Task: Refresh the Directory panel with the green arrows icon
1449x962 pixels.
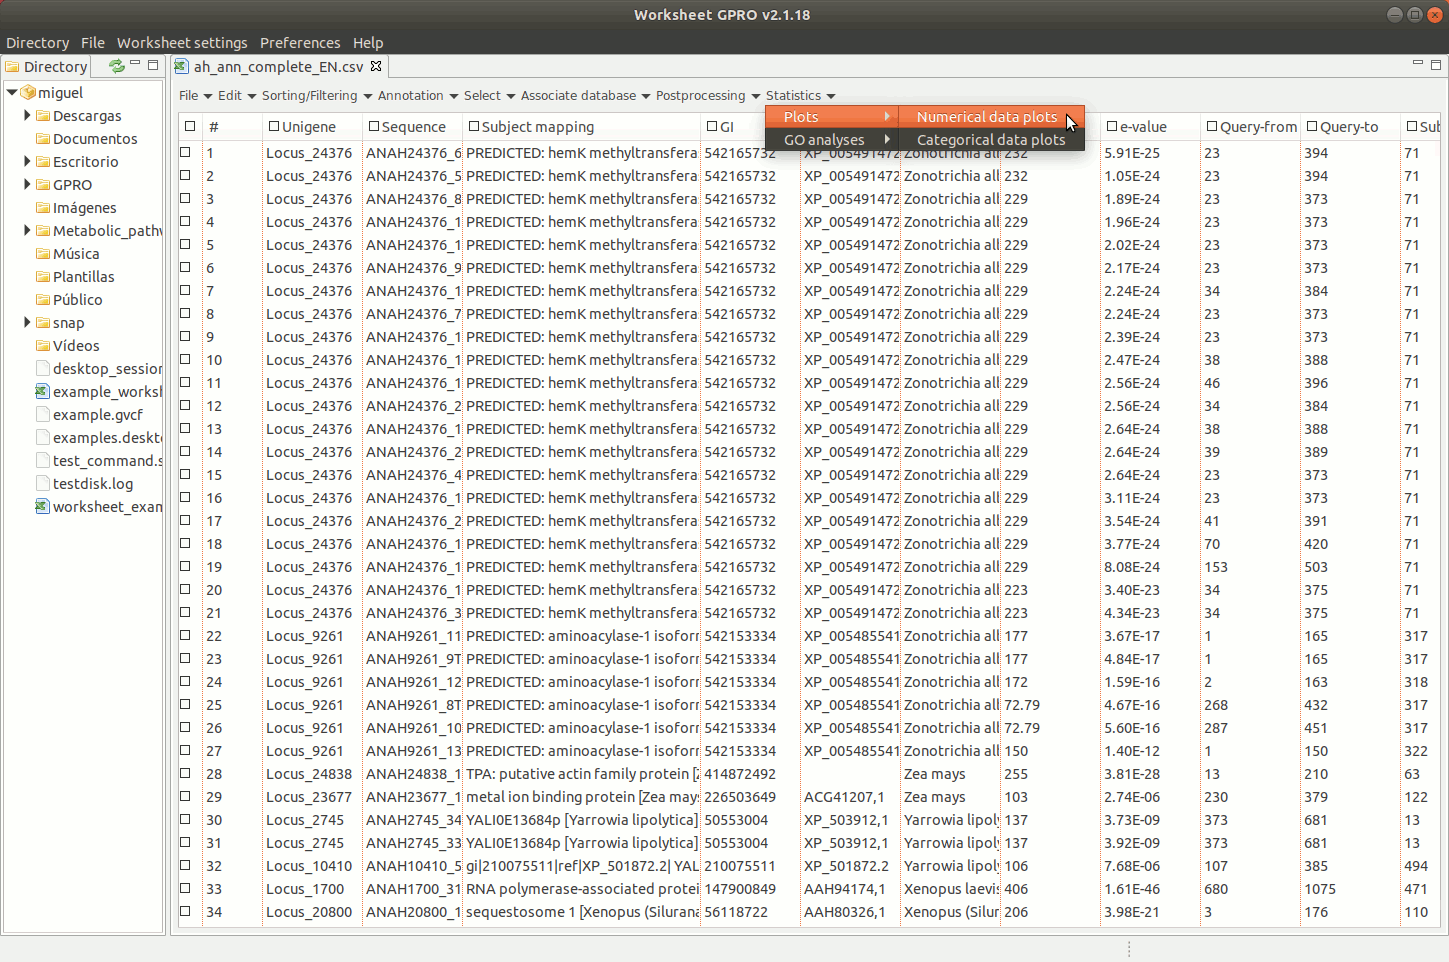Action: [117, 66]
